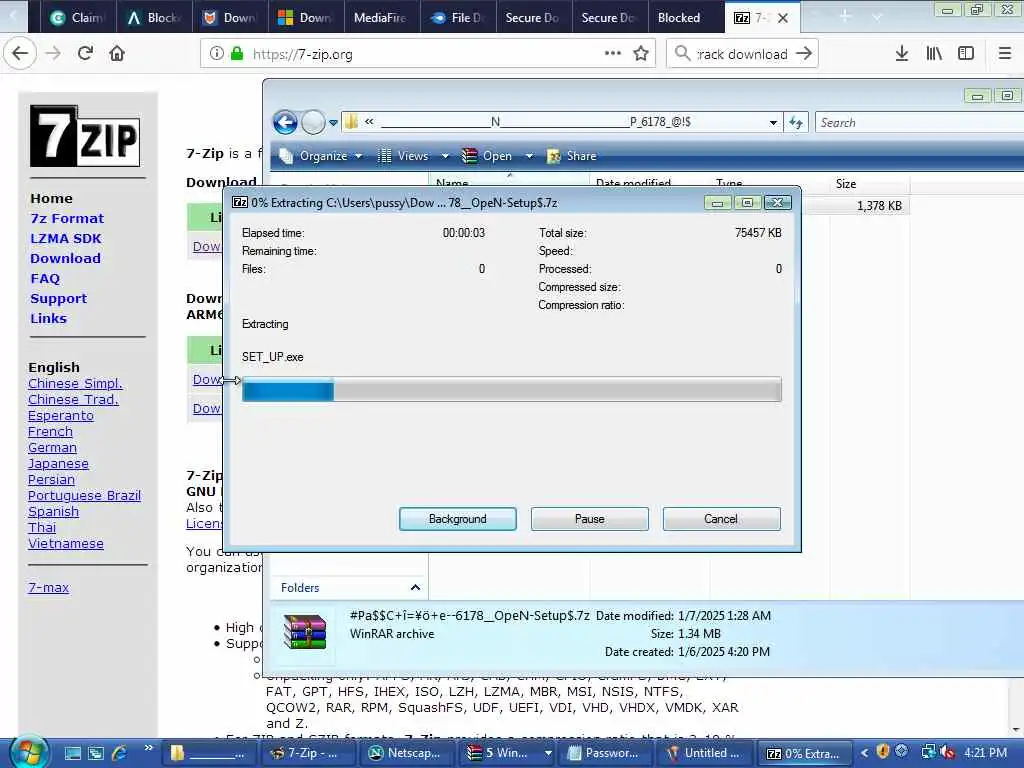Image resolution: width=1024 pixels, height=768 pixels.
Task: Open the Untitled taskbar button
Action: point(707,753)
